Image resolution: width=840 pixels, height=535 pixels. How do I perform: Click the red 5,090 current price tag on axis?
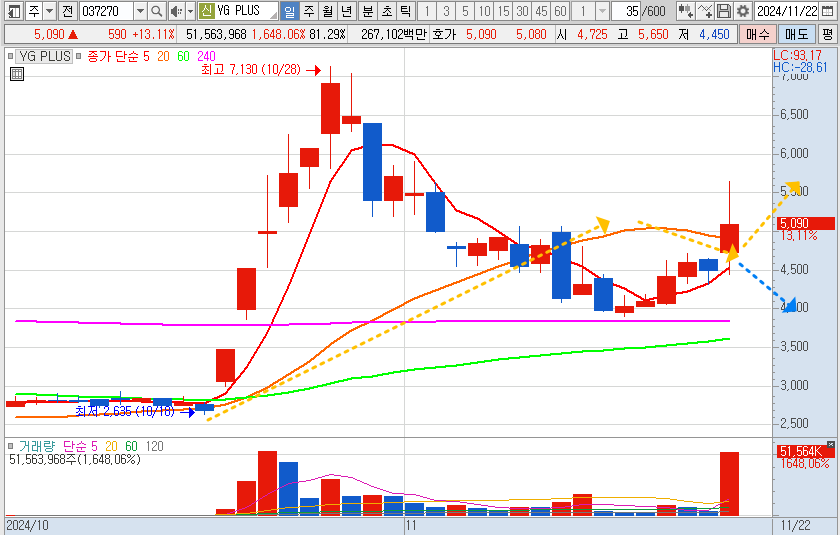(x=806, y=223)
